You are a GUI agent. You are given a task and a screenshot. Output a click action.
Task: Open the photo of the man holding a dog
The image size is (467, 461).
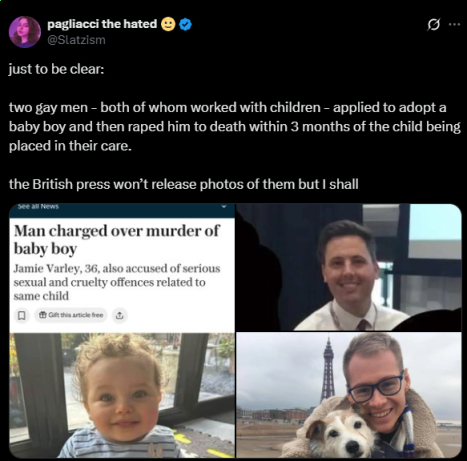(349, 395)
